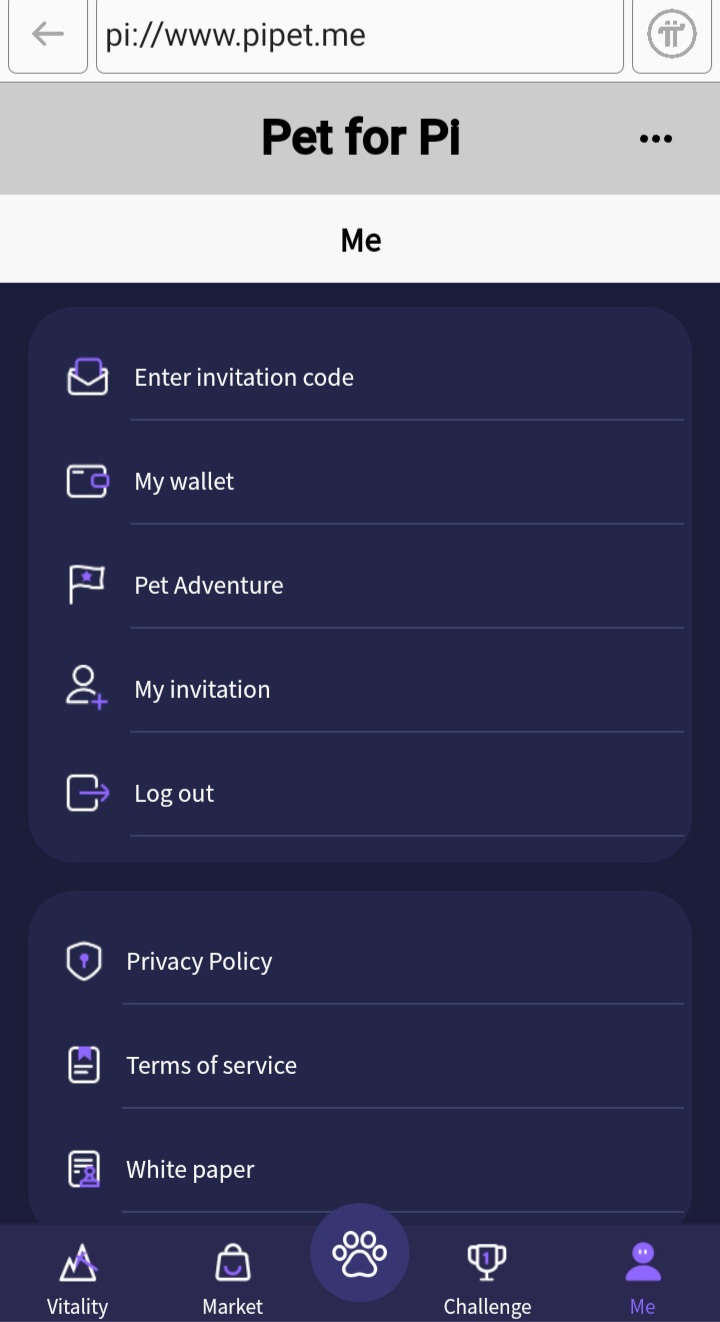Select the Log out option
The height and width of the screenshot is (1322, 720).
(174, 793)
